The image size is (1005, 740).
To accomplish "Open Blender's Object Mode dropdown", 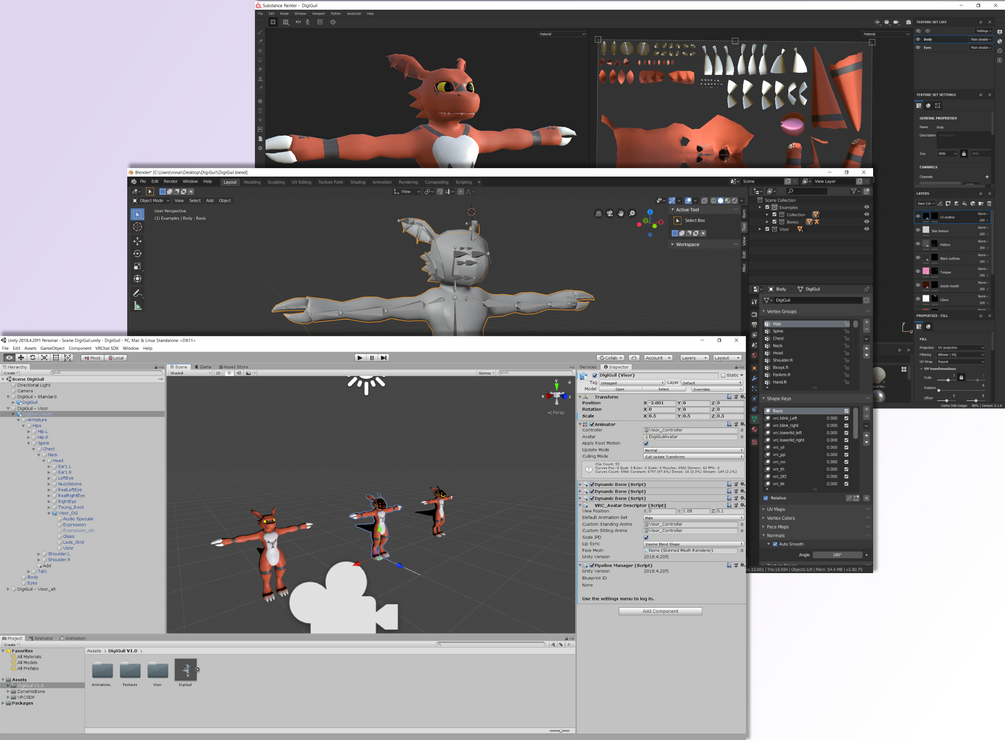I will [152, 201].
